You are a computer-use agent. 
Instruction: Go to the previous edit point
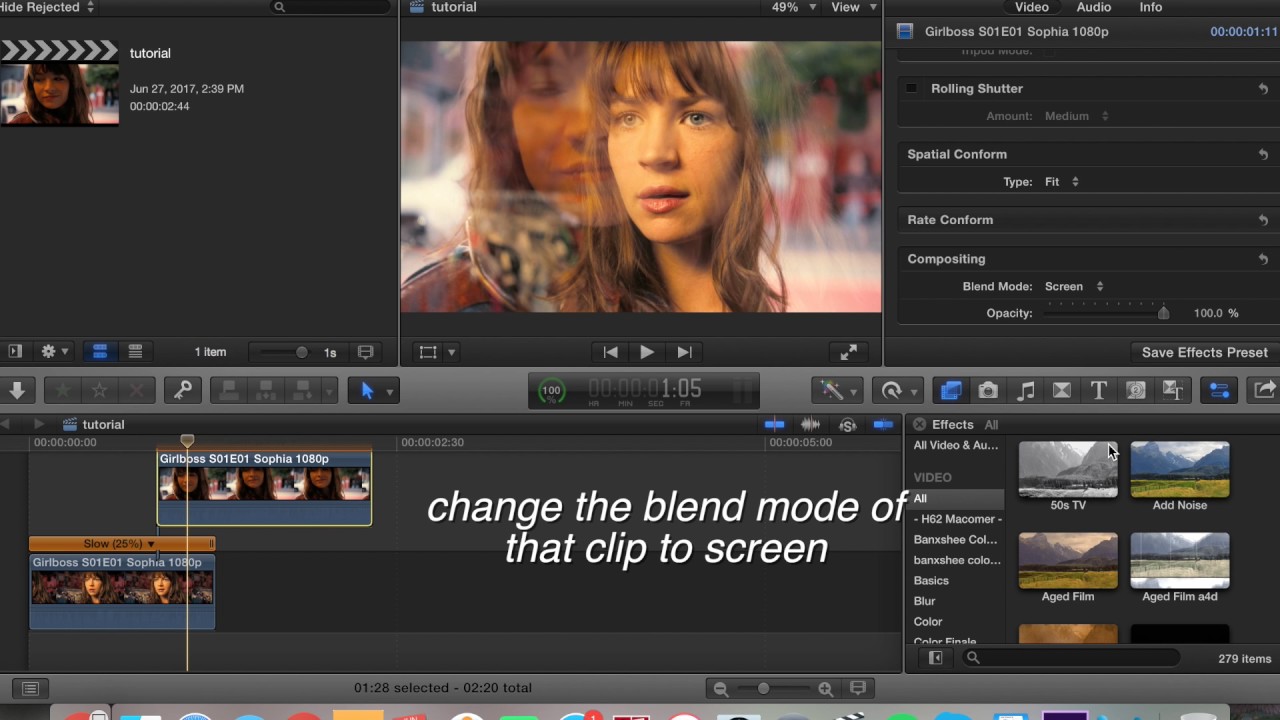[x=610, y=352]
